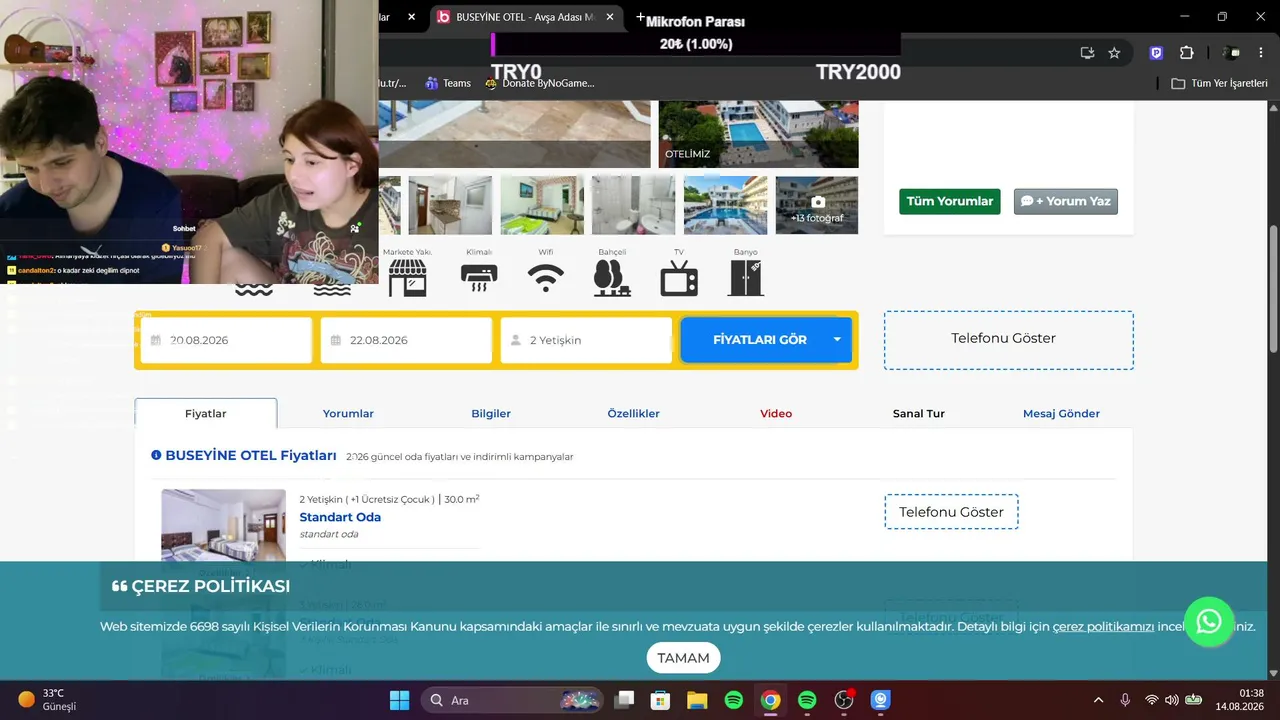Open the +13 fotoğraf gallery thumbnail
Screen dimensions: 1280x720
point(817,205)
